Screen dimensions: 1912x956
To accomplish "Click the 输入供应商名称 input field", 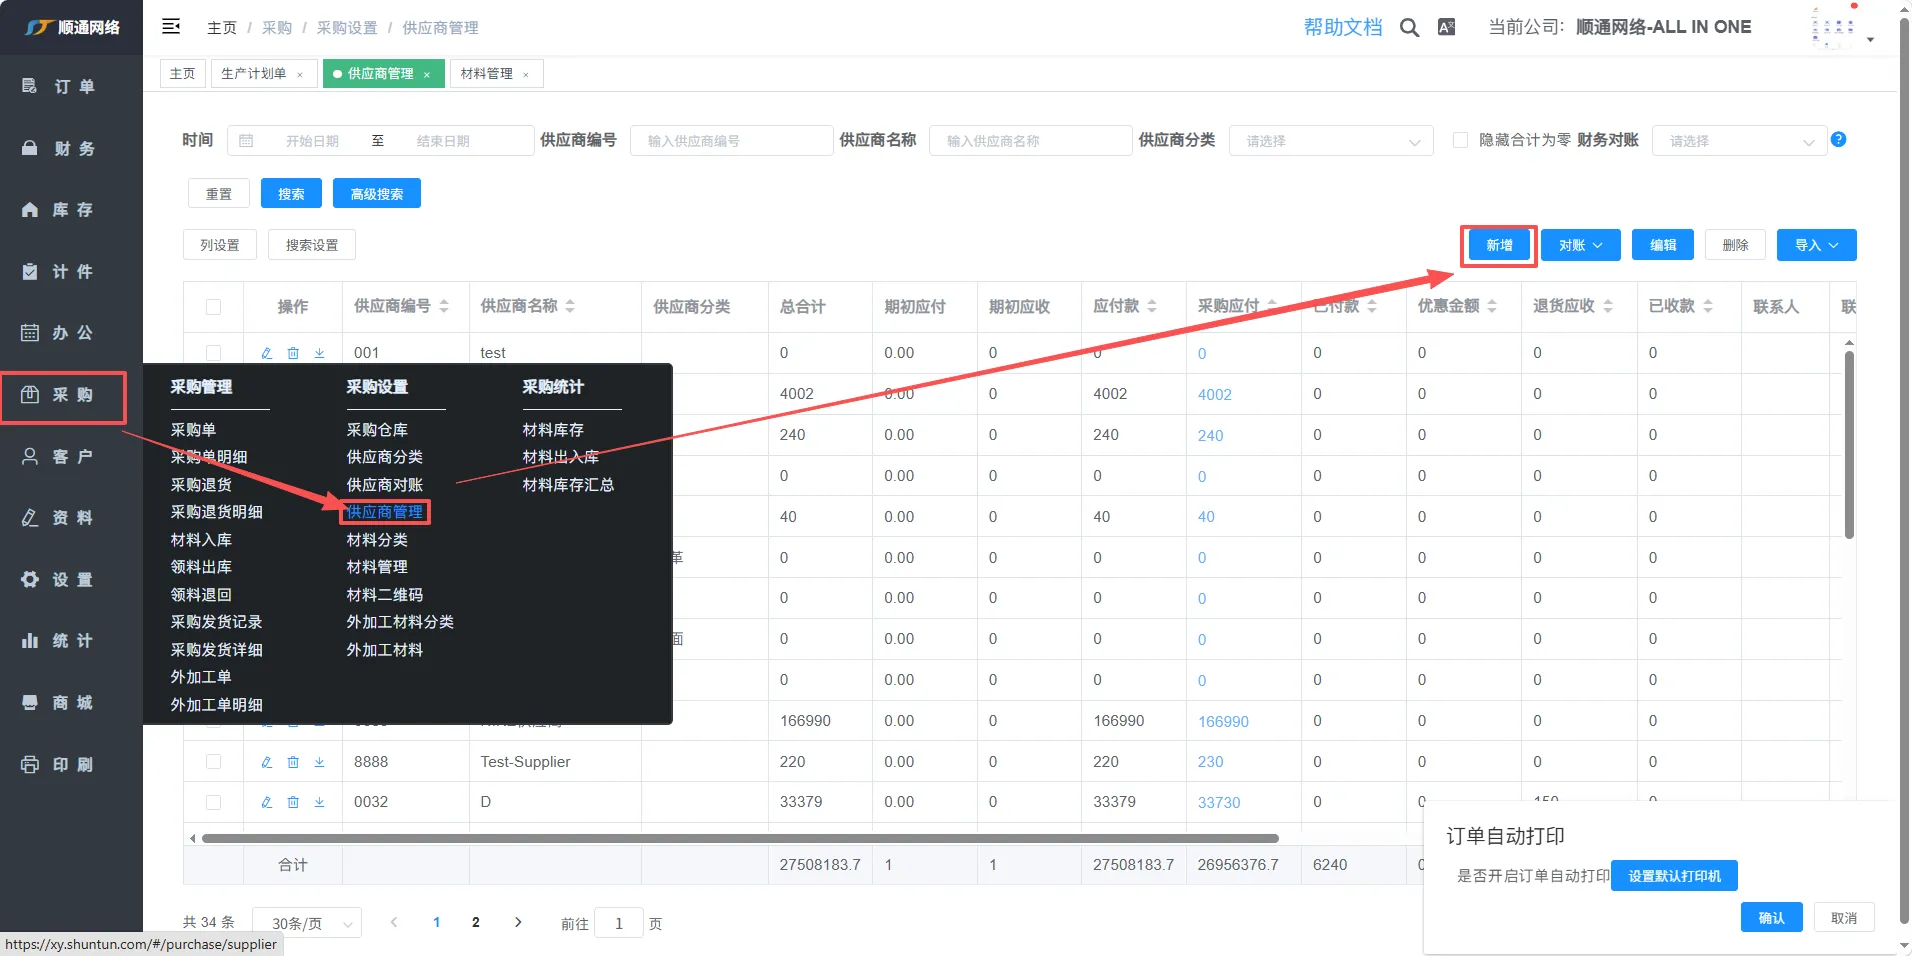I will 1030,141.
